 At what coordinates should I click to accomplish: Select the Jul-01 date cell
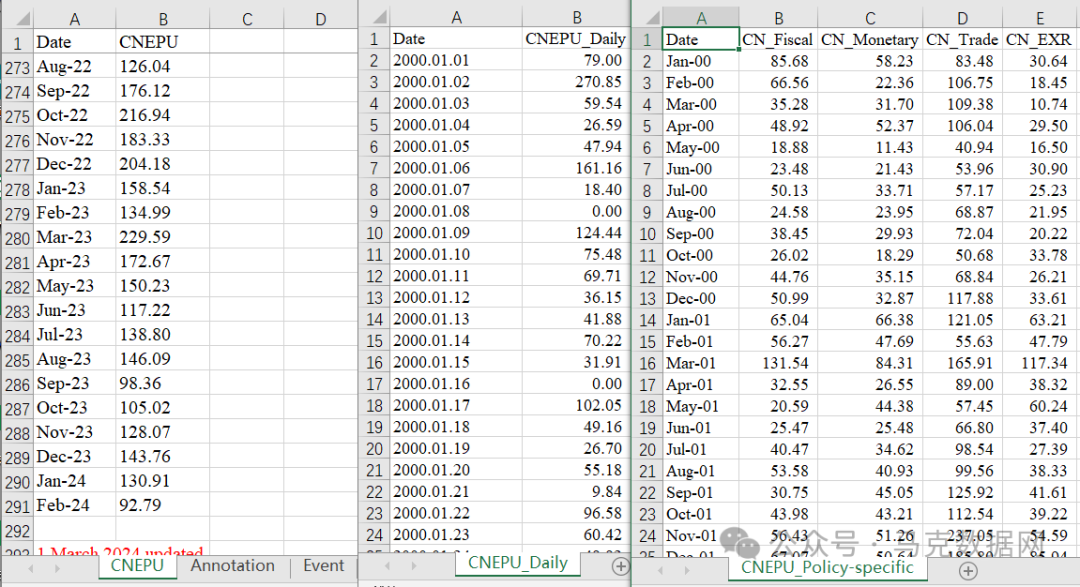coord(700,449)
